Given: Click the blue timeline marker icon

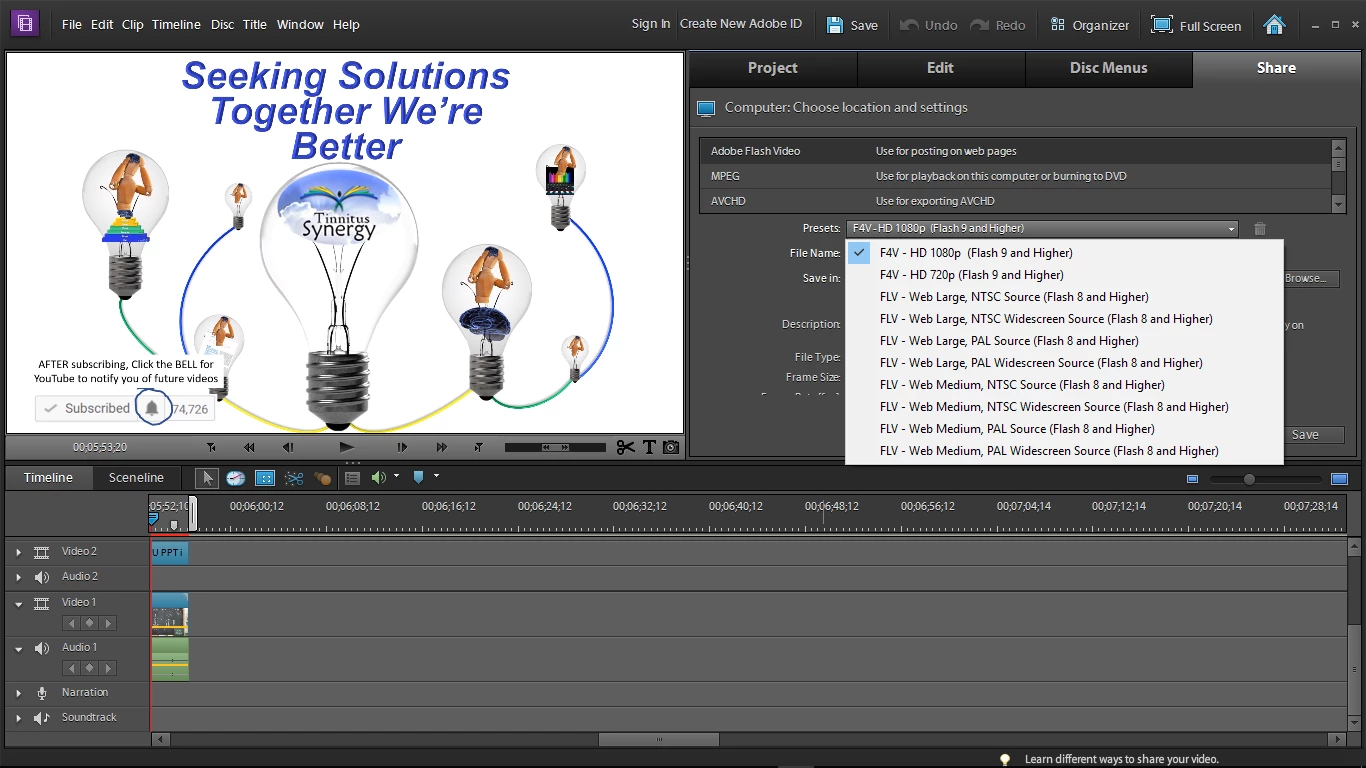Looking at the screenshot, I should tap(419, 478).
